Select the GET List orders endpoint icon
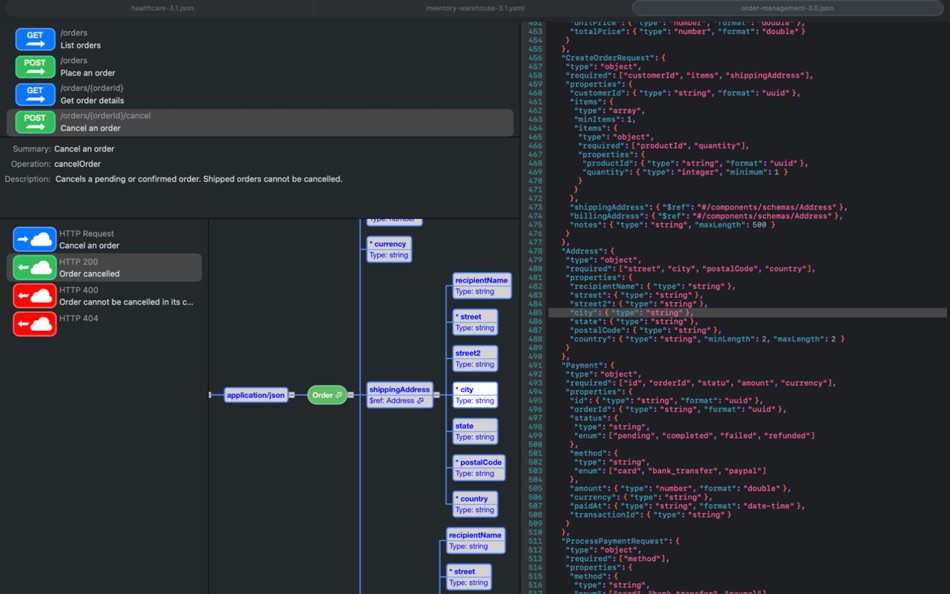The width and height of the screenshot is (950, 594). click(x=35, y=39)
